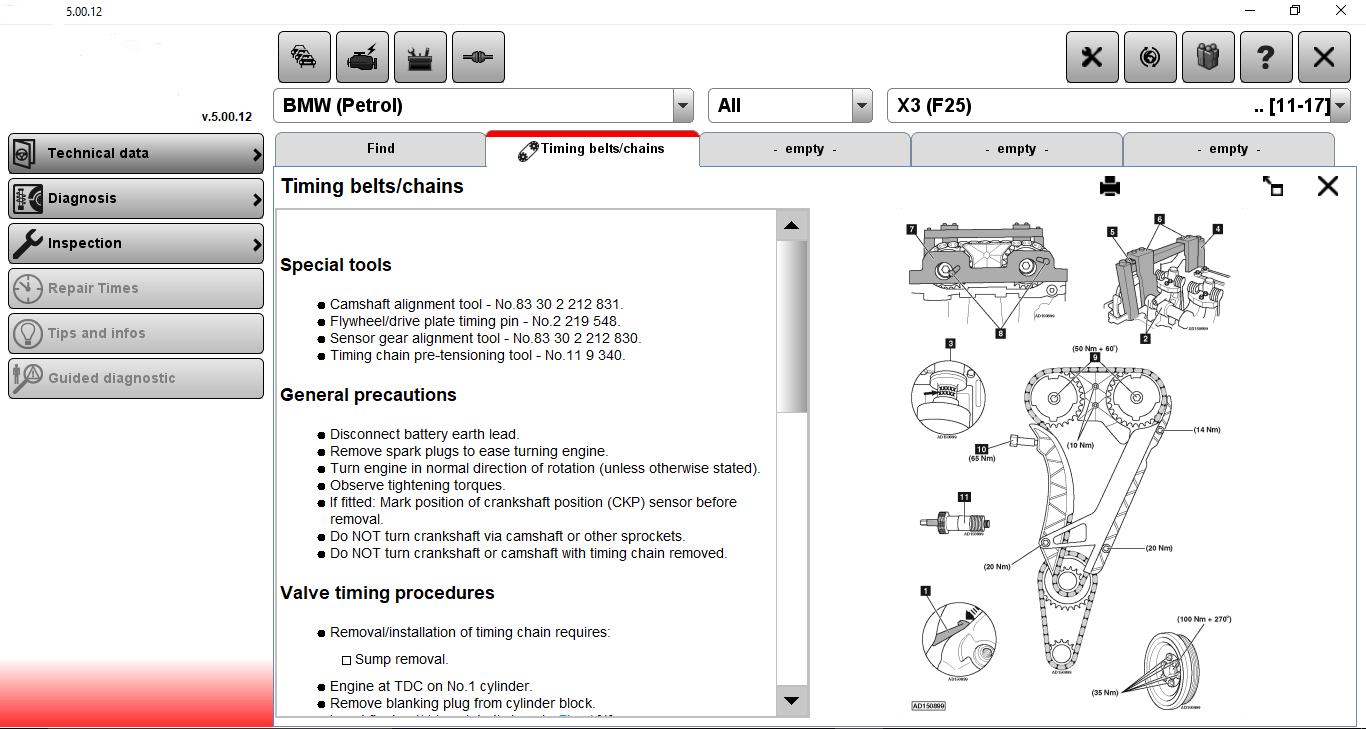1366x729 pixels.
Task: Select the Timing belts/chains tab
Action: click(x=592, y=149)
